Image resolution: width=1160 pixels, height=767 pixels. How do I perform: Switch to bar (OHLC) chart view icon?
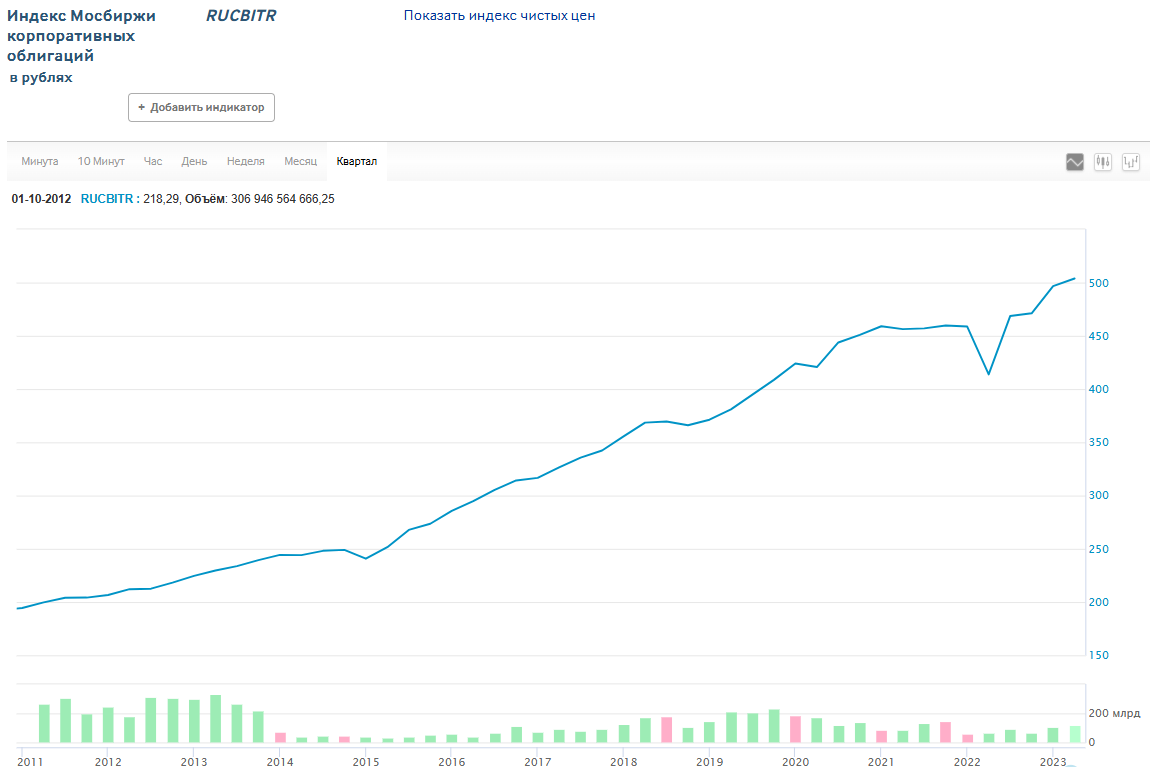(1130, 161)
